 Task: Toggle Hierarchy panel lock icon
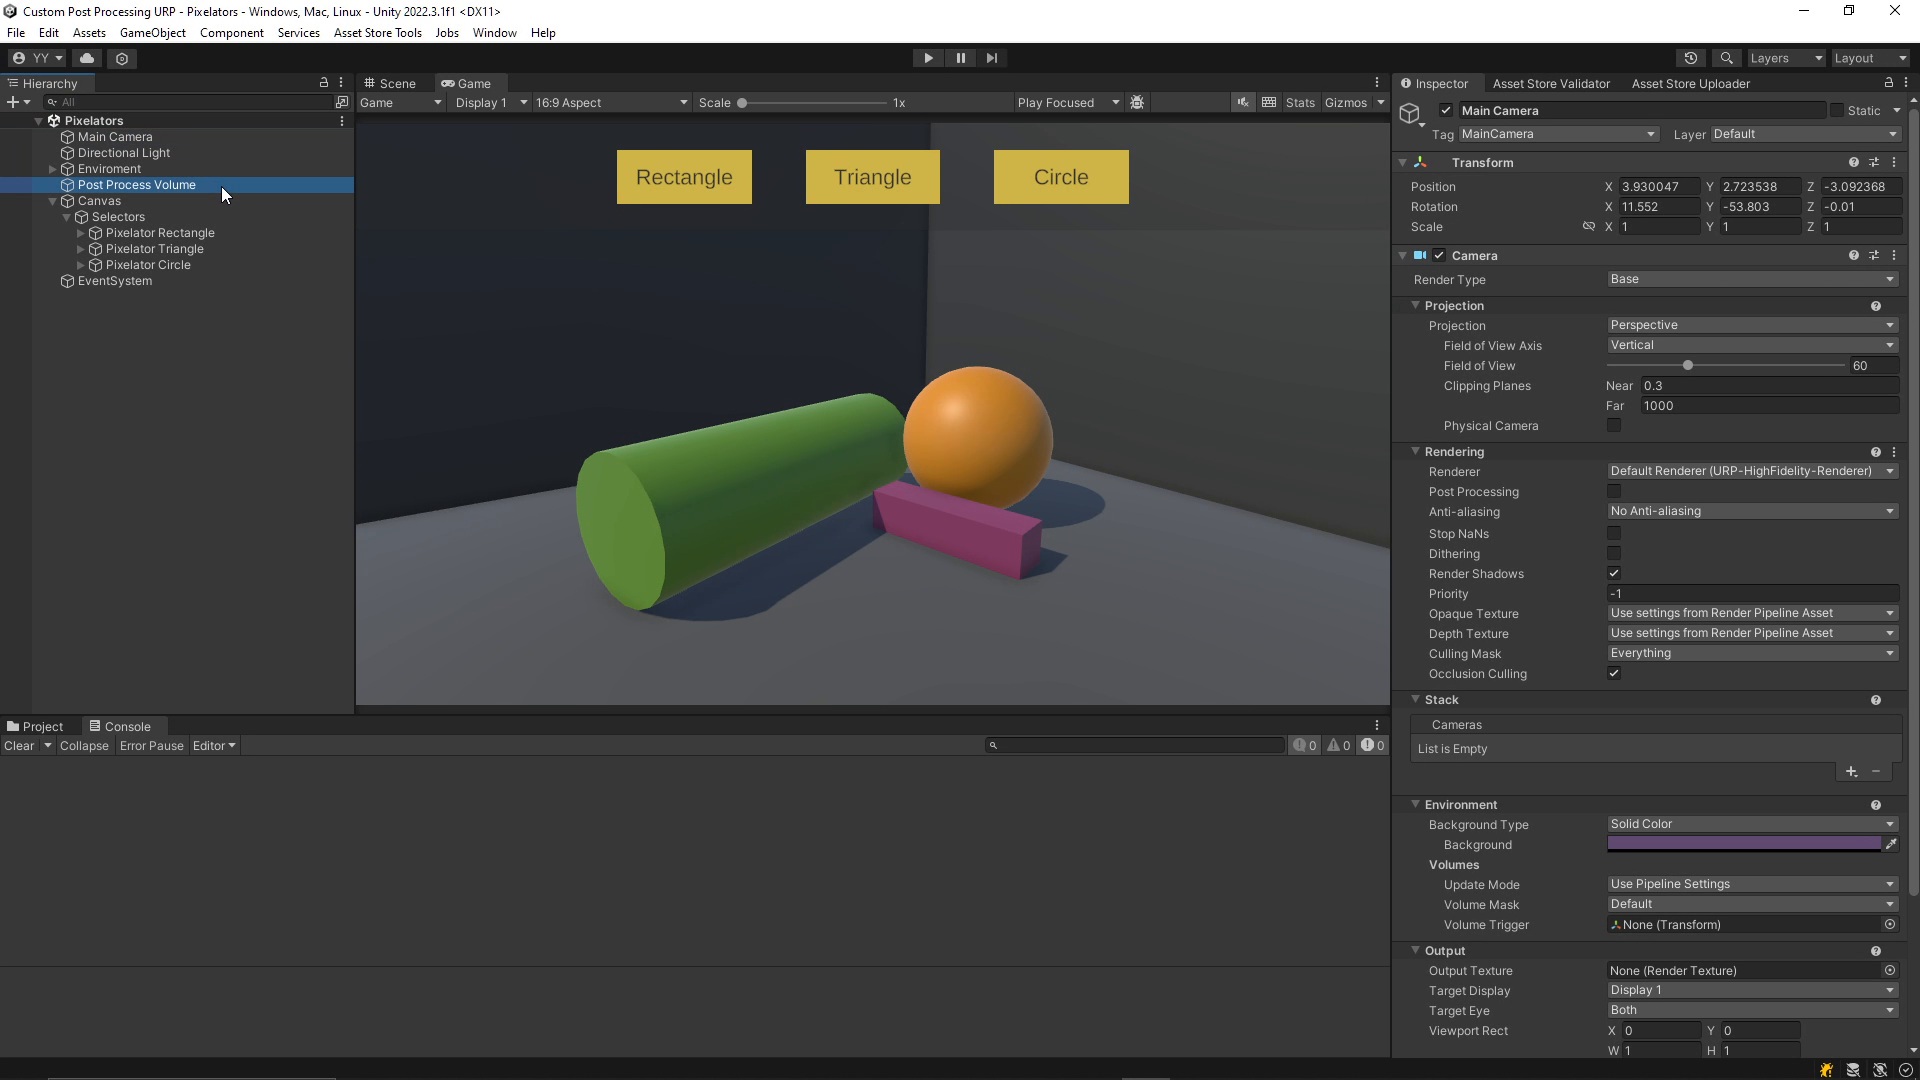pos(323,83)
